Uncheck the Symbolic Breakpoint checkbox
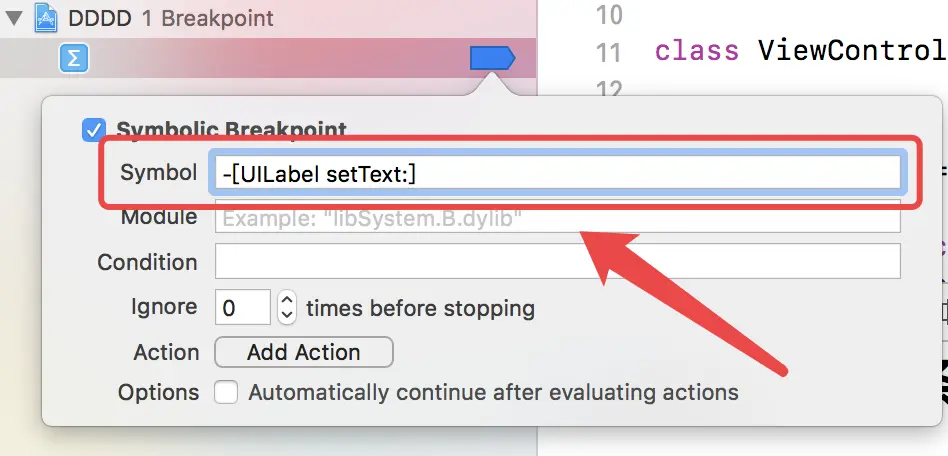The width and height of the screenshot is (948, 456). coord(94,130)
